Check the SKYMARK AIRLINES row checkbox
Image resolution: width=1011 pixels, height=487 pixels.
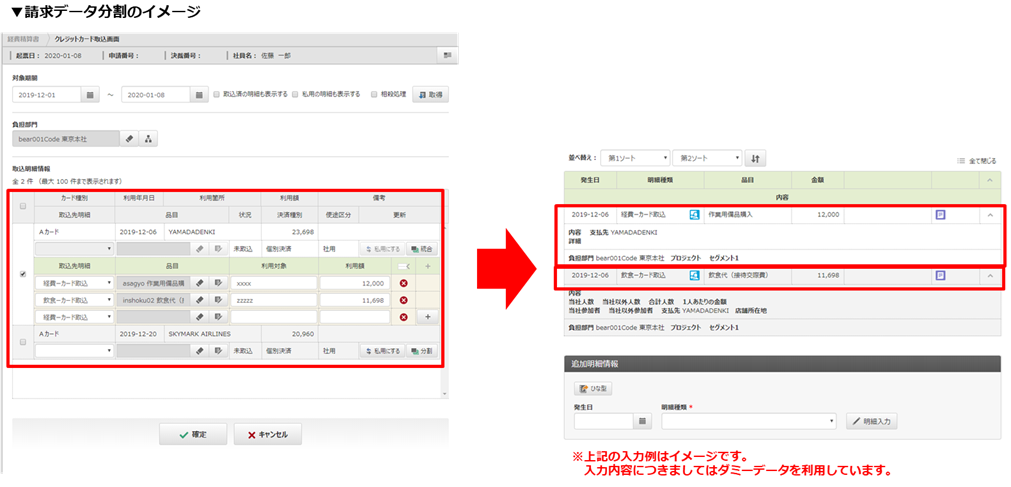pos(23,342)
